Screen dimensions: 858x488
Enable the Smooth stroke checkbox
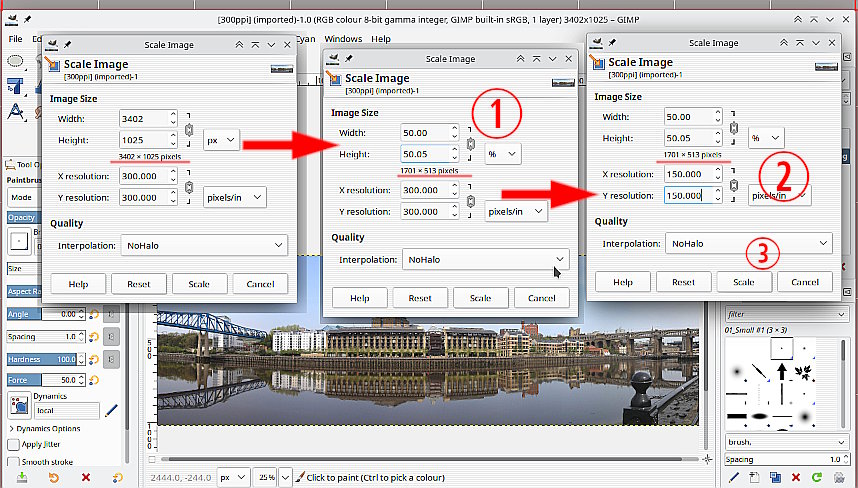pyautogui.click(x=13, y=462)
